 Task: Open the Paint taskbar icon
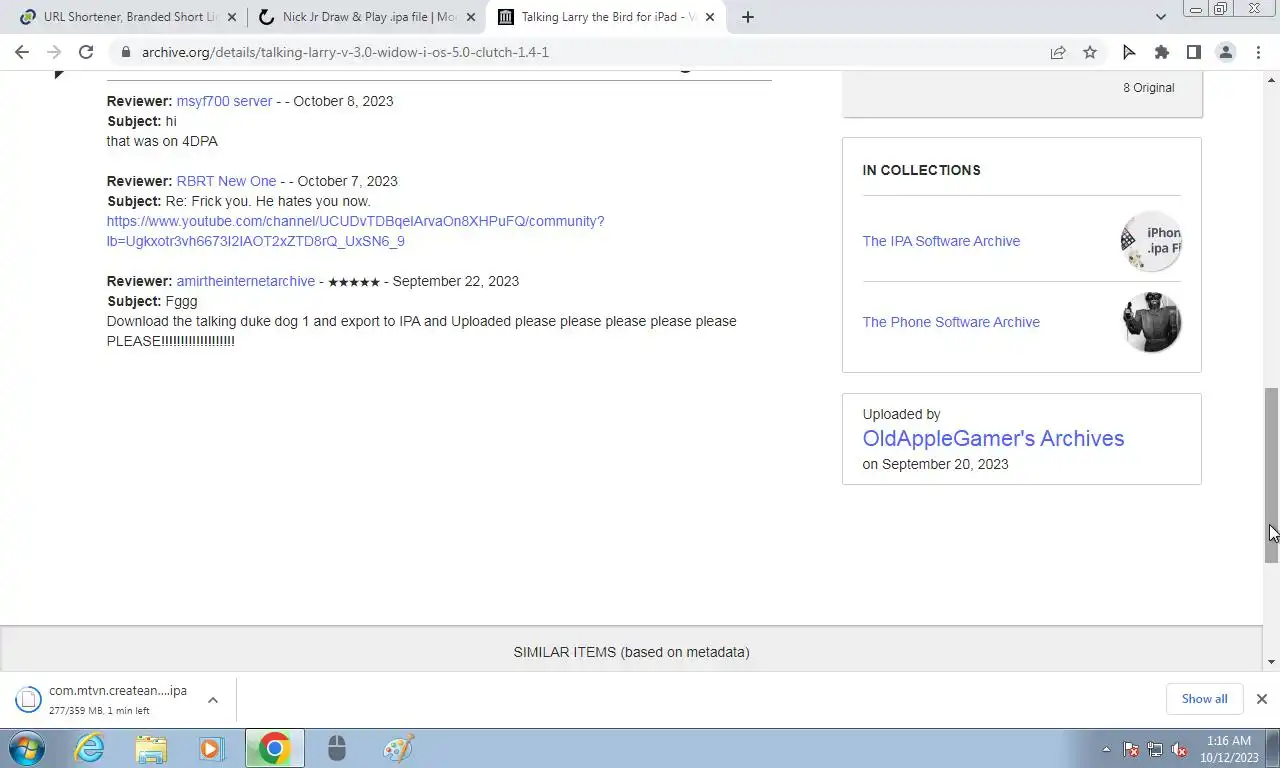tap(398, 748)
